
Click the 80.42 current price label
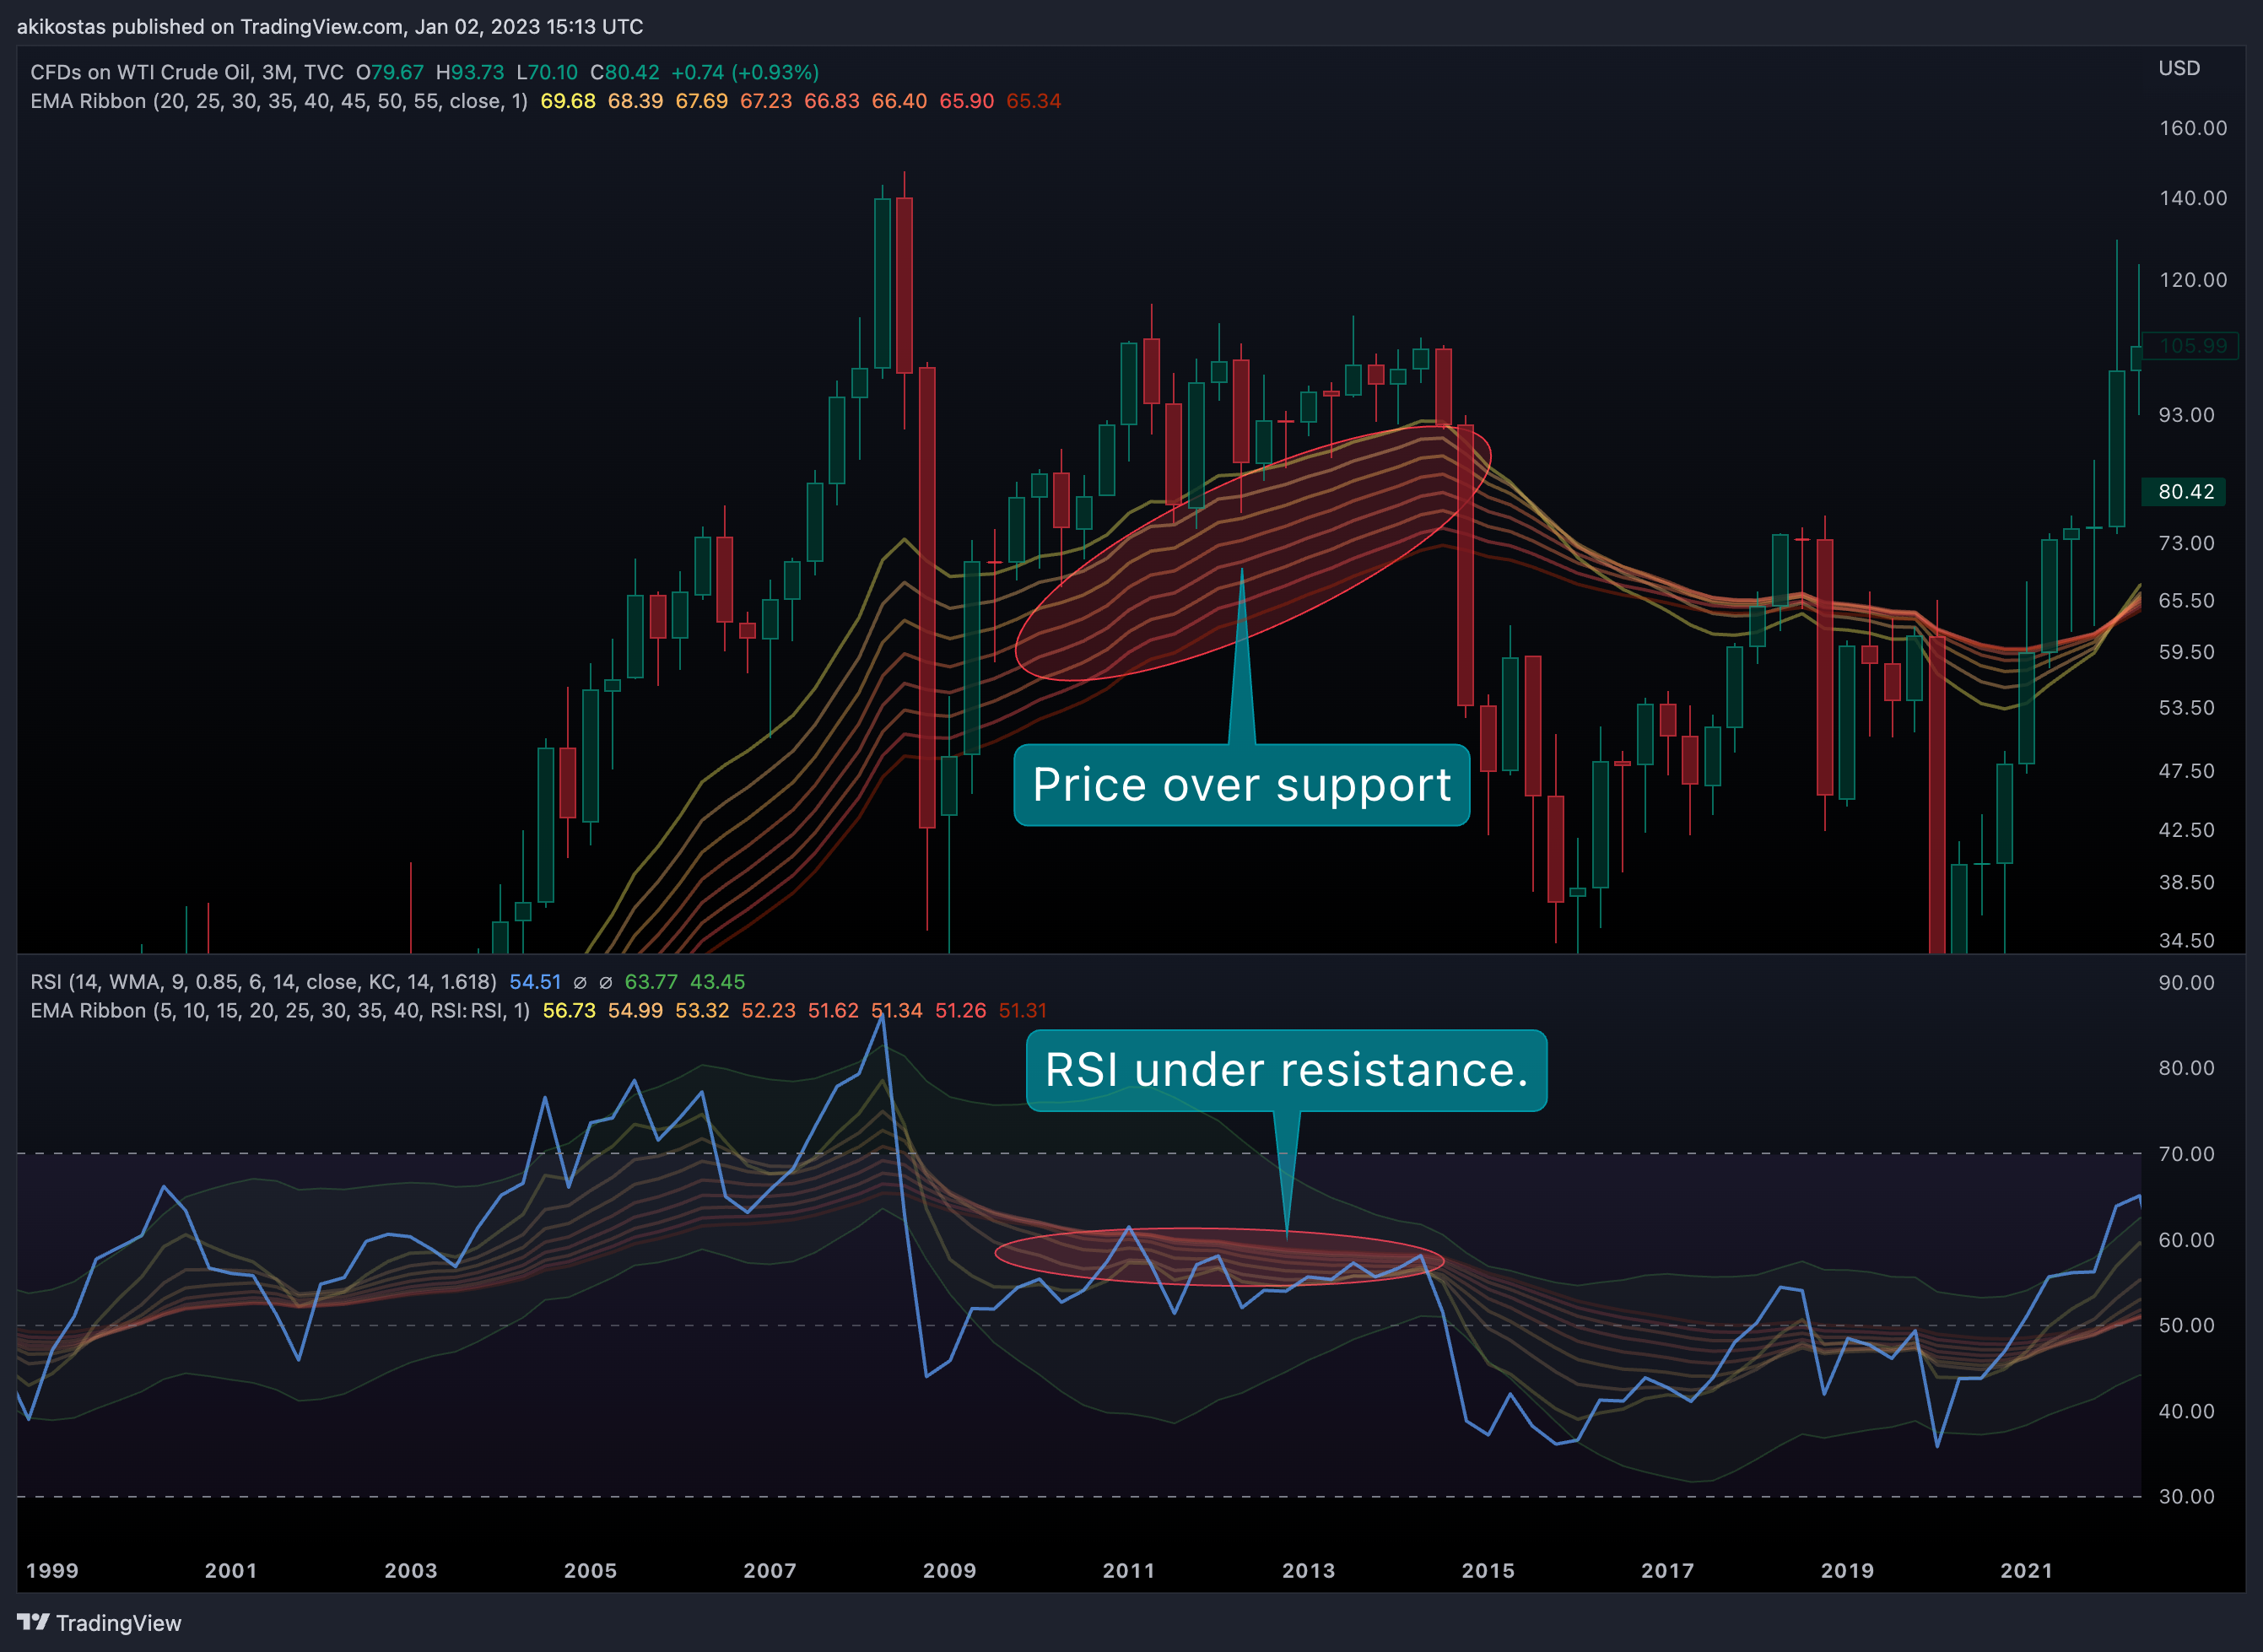(2184, 491)
